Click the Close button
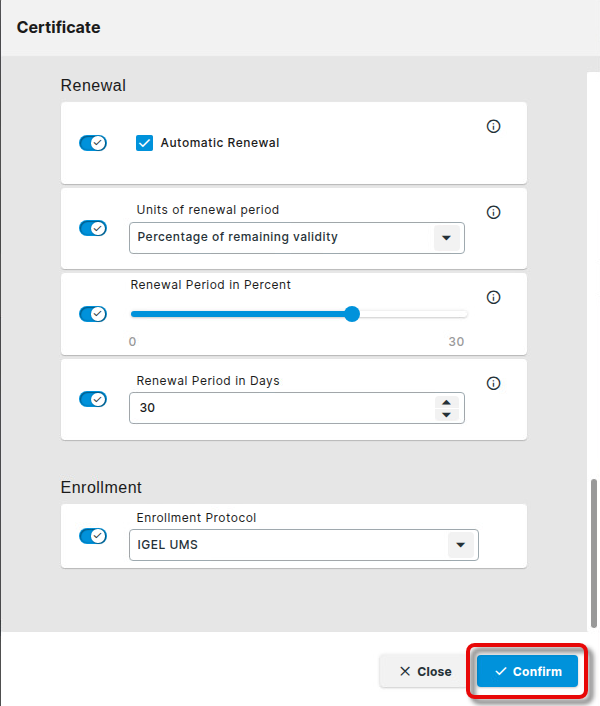 (x=425, y=671)
